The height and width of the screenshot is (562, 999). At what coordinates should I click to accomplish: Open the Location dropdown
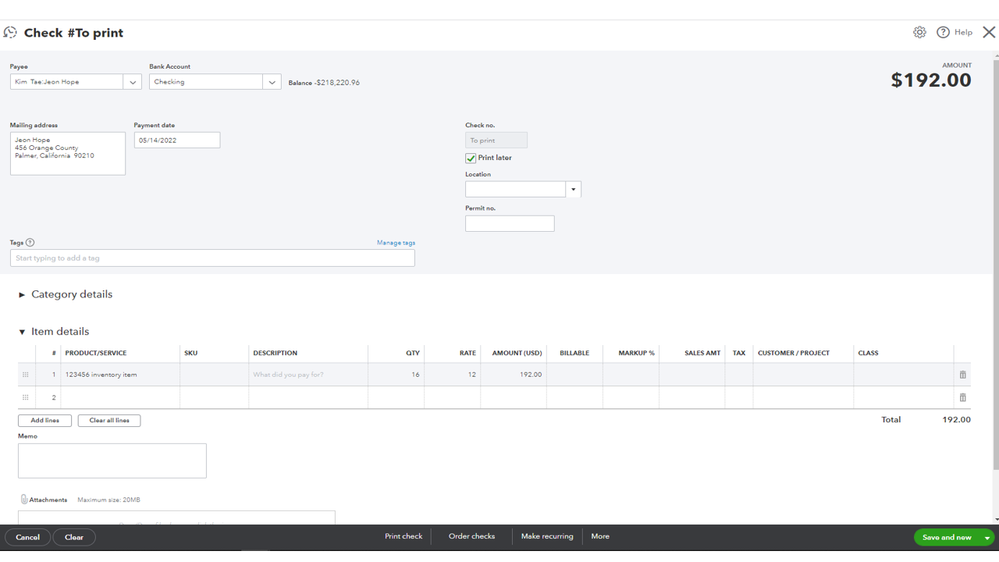point(573,189)
